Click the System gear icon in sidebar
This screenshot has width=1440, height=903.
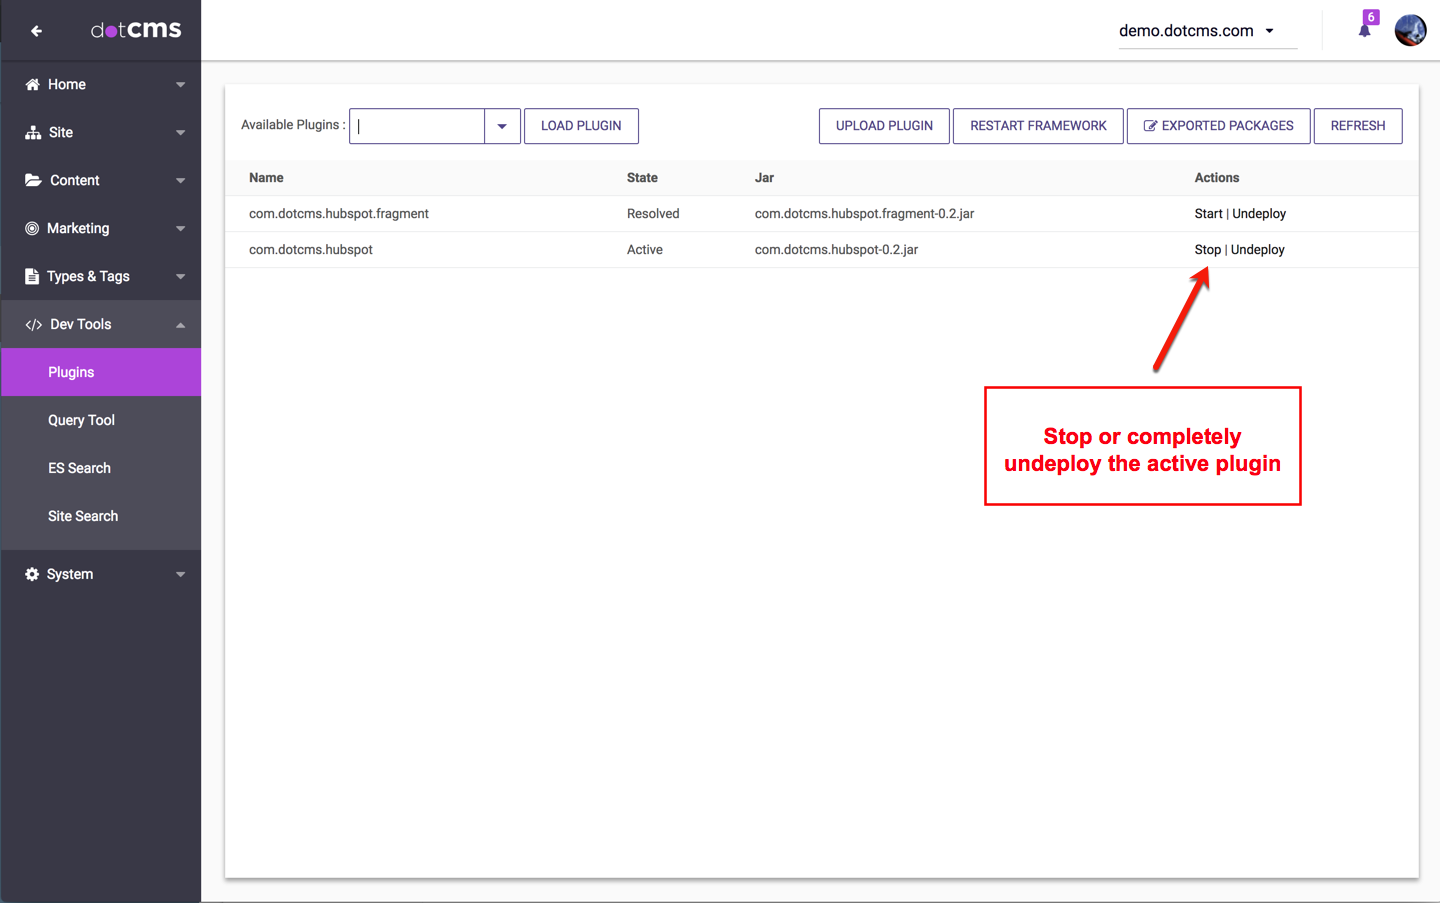click(x=32, y=574)
